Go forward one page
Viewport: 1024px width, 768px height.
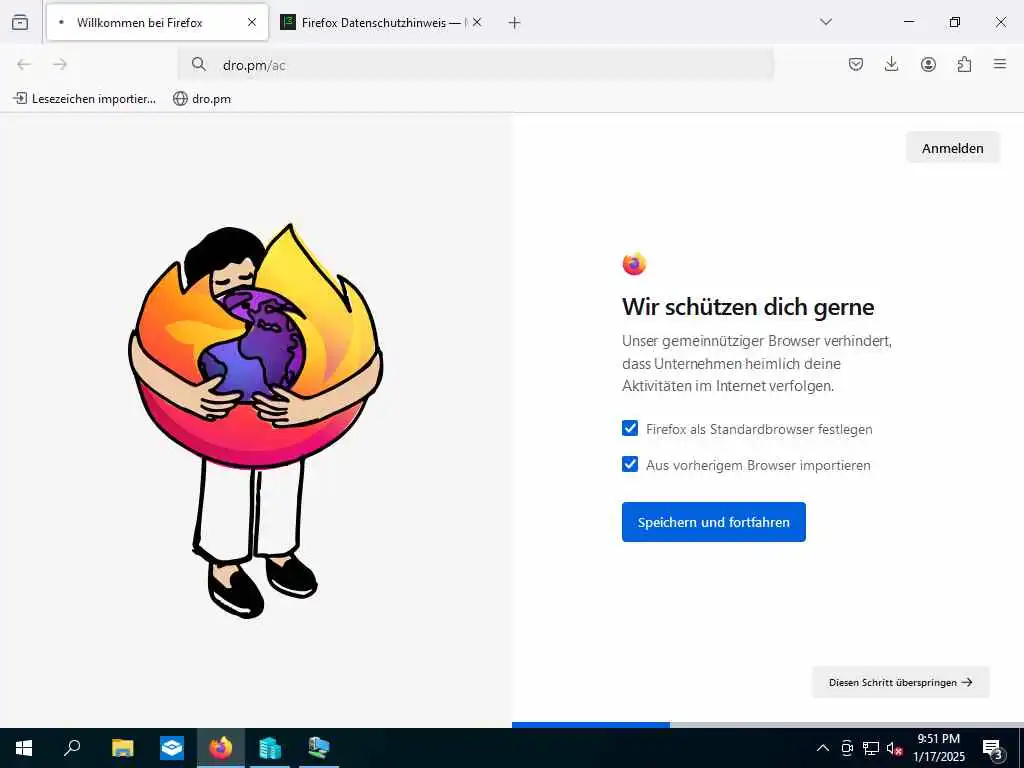pyautogui.click(x=60, y=64)
